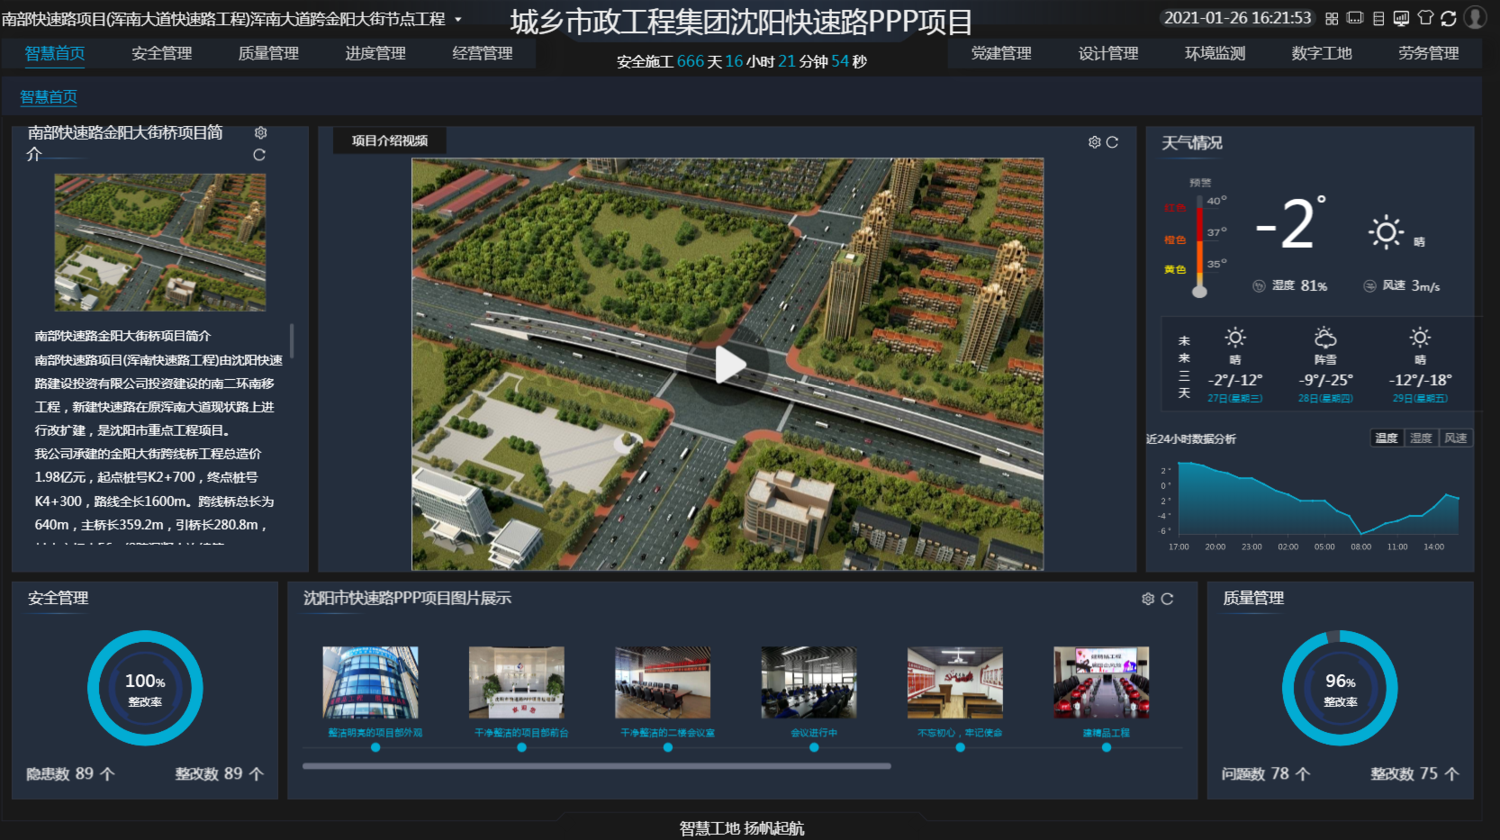Select the 项目介绍视频 tab
Screen dimensions: 1500x840
coord(389,141)
